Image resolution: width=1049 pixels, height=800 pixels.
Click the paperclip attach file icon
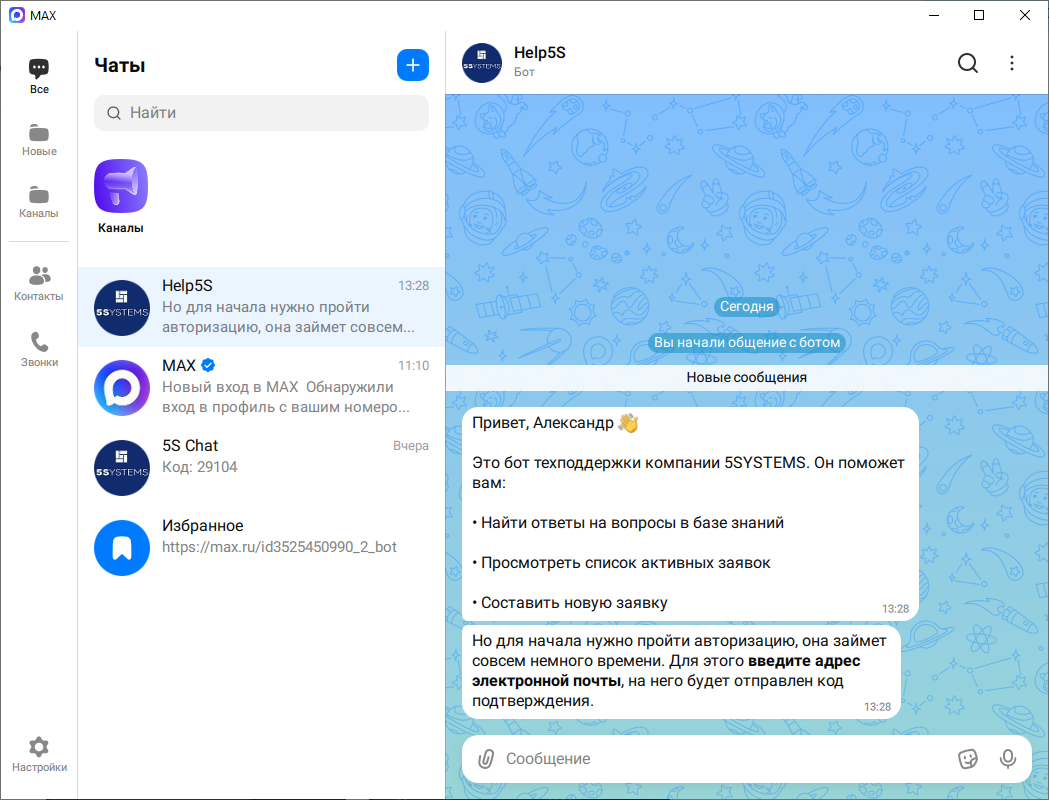[486, 759]
